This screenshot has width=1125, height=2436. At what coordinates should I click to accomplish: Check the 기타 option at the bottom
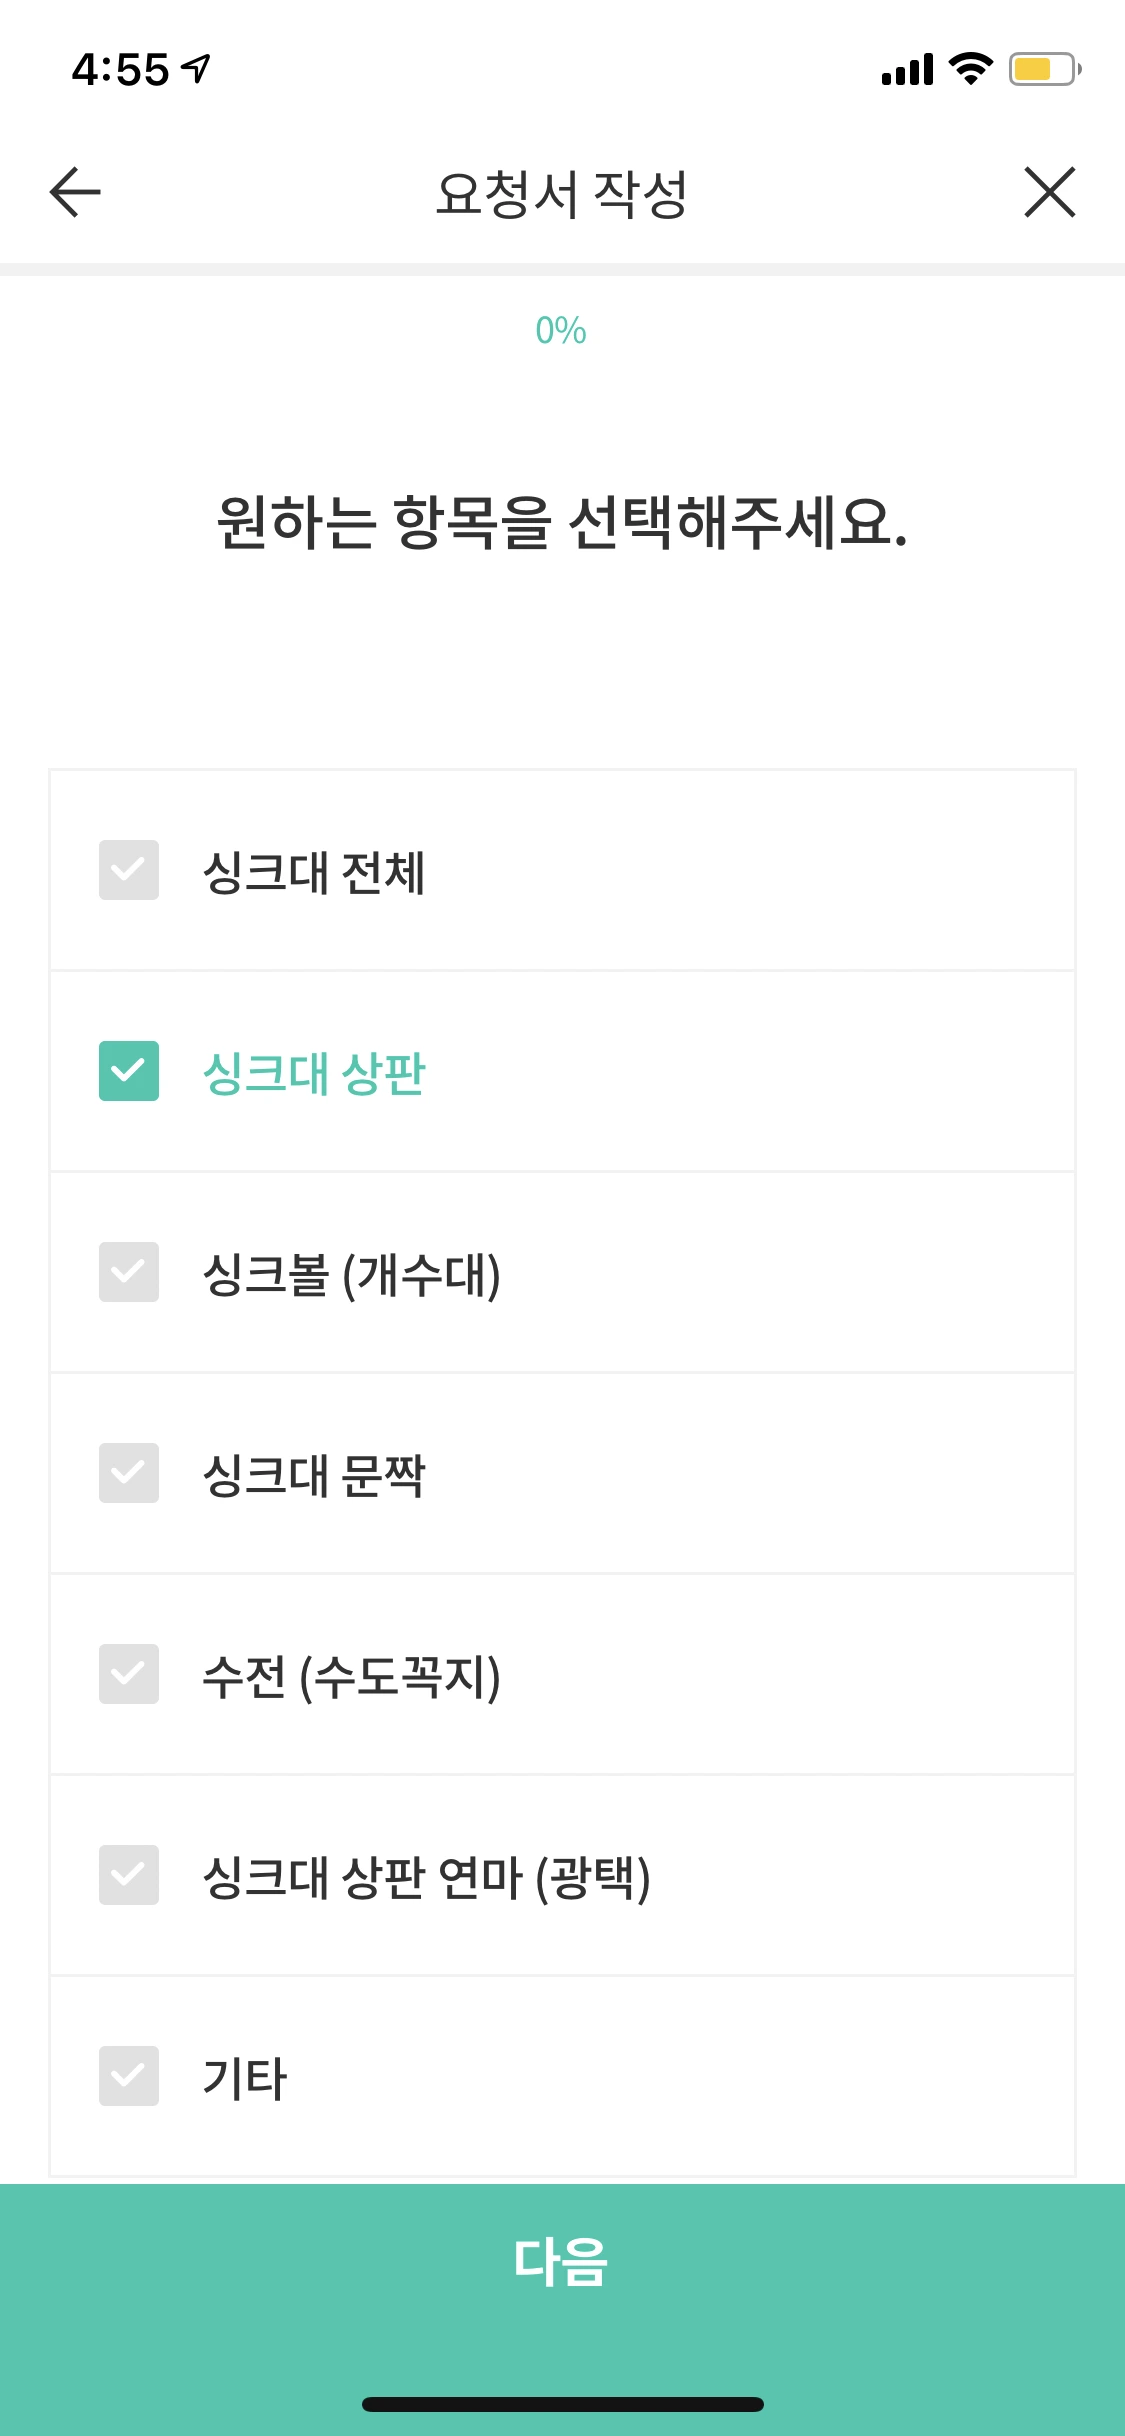click(x=128, y=2077)
